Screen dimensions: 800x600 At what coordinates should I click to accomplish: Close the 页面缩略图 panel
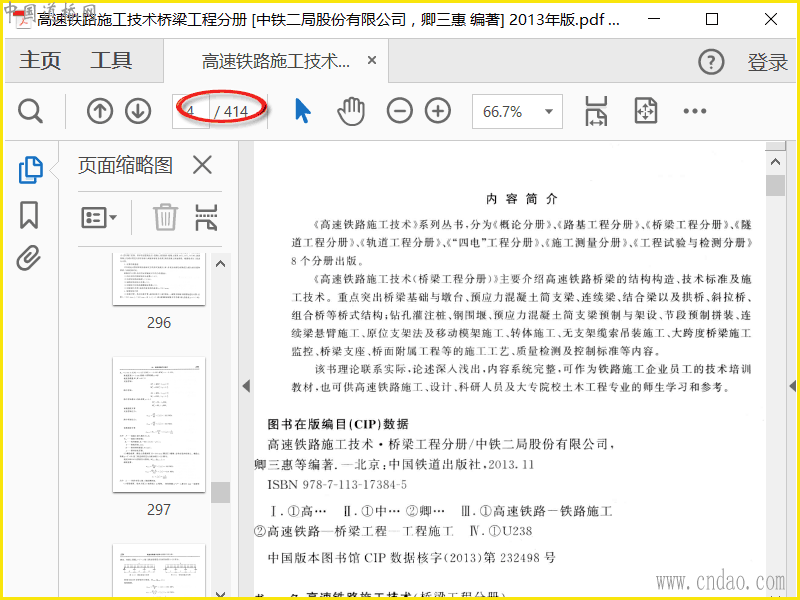pos(202,165)
